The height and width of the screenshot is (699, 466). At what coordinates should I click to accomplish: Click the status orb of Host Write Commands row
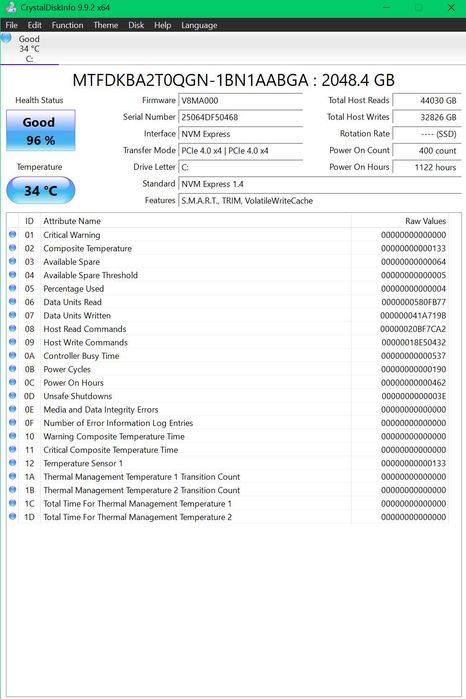pyautogui.click(x=12, y=342)
